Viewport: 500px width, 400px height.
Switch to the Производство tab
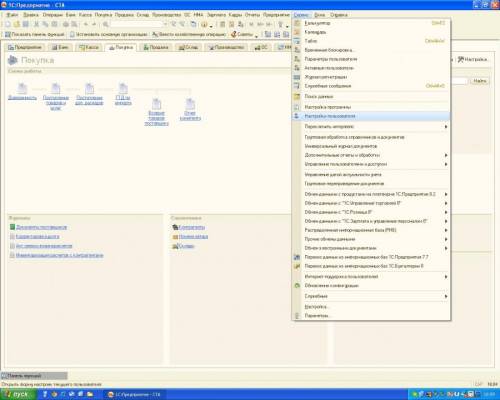click(x=226, y=47)
